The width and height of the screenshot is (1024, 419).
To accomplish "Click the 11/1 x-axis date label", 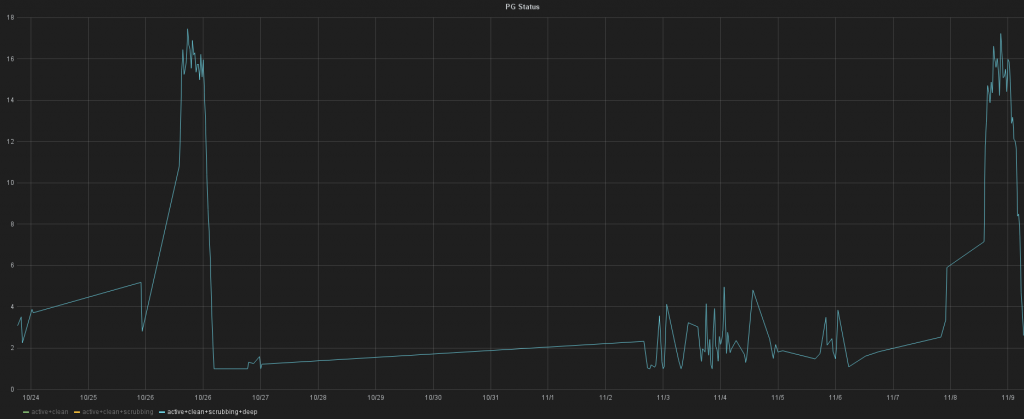I will pos(548,397).
